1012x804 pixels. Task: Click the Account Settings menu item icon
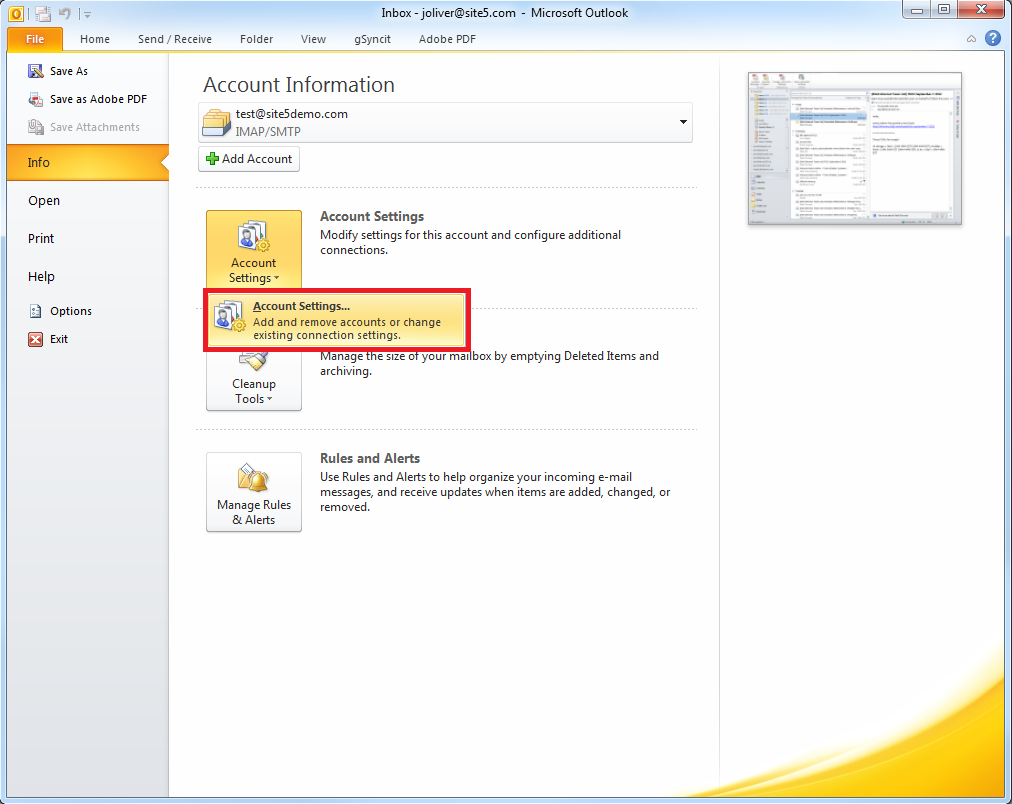click(x=229, y=316)
